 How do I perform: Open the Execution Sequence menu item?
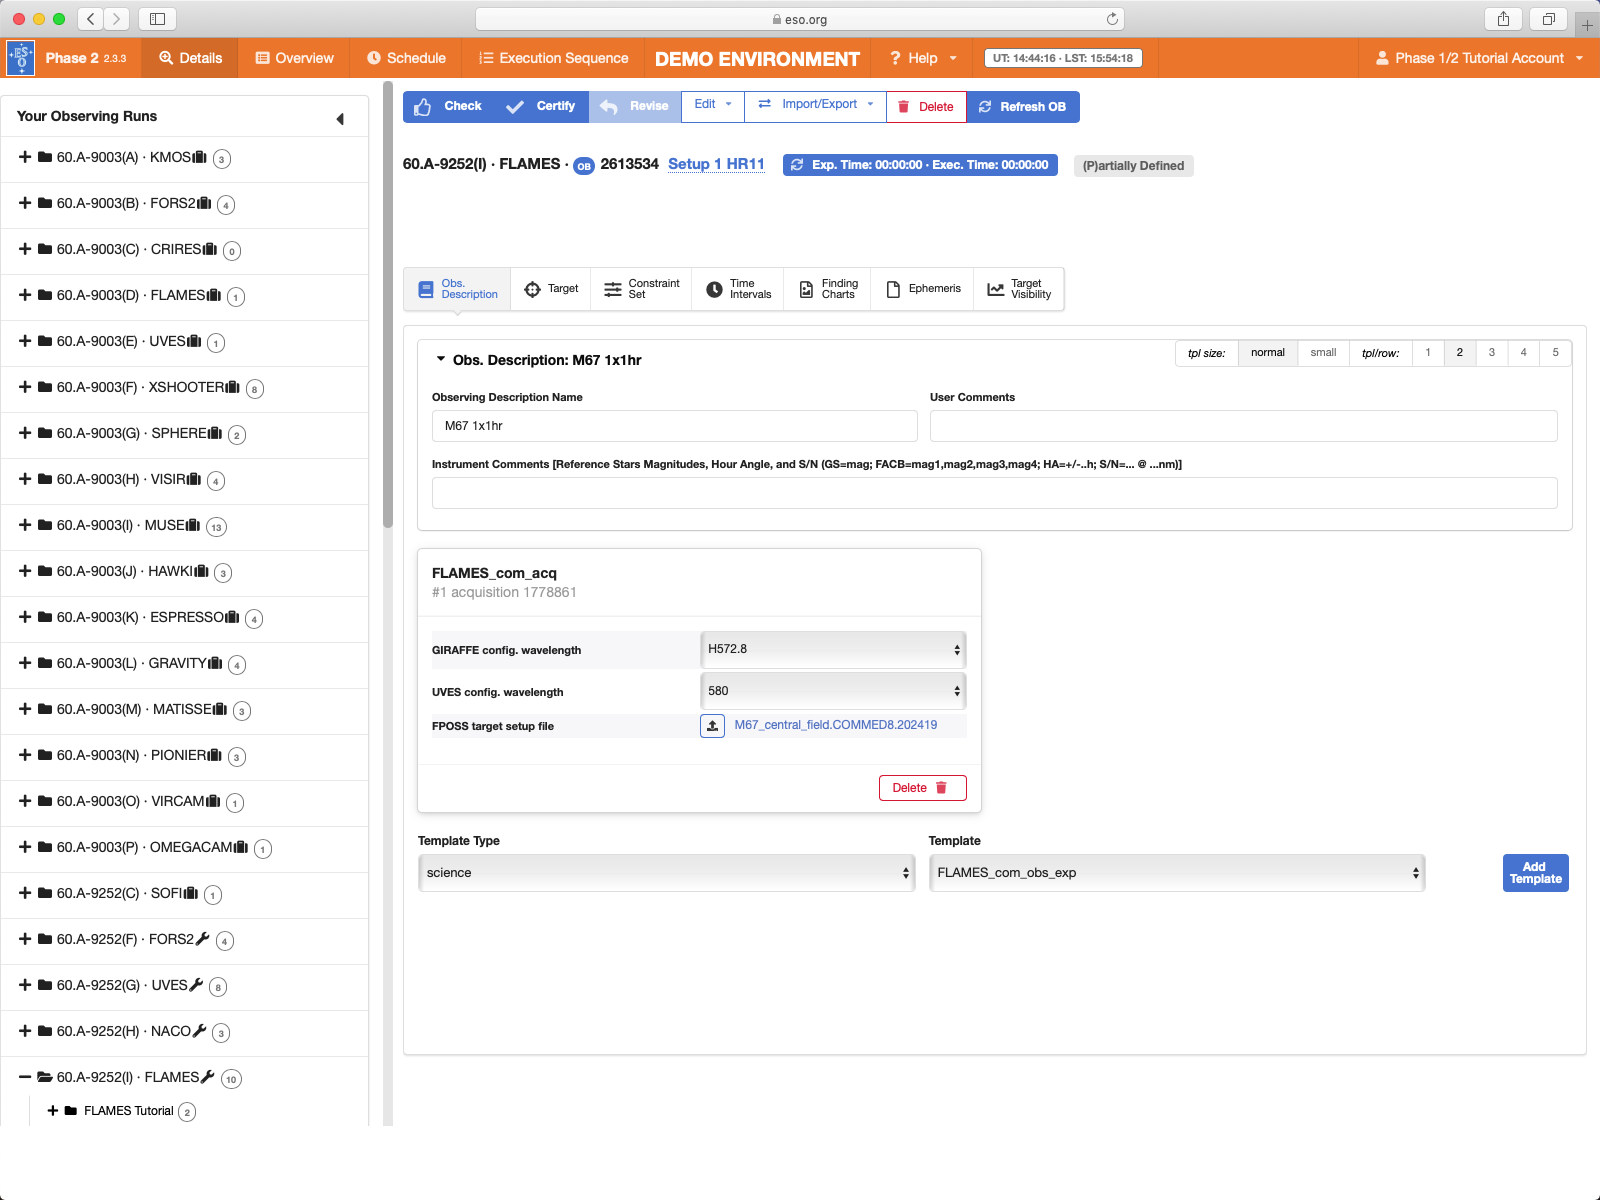pos(553,58)
